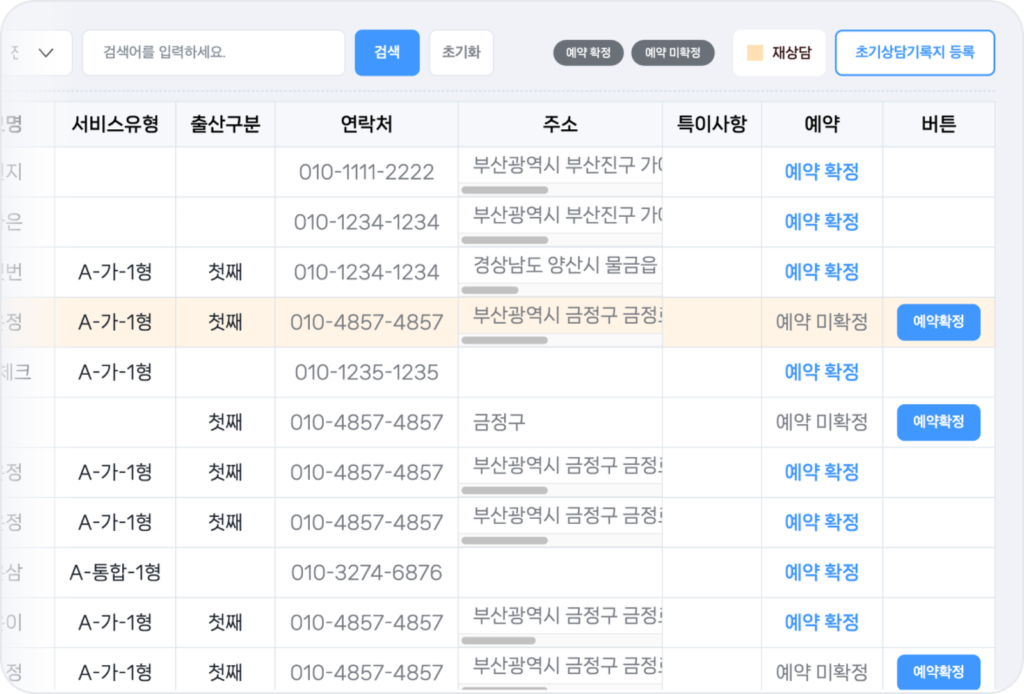Click the 출산구분 column header
This screenshot has width=1024, height=694.
tap(225, 125)
